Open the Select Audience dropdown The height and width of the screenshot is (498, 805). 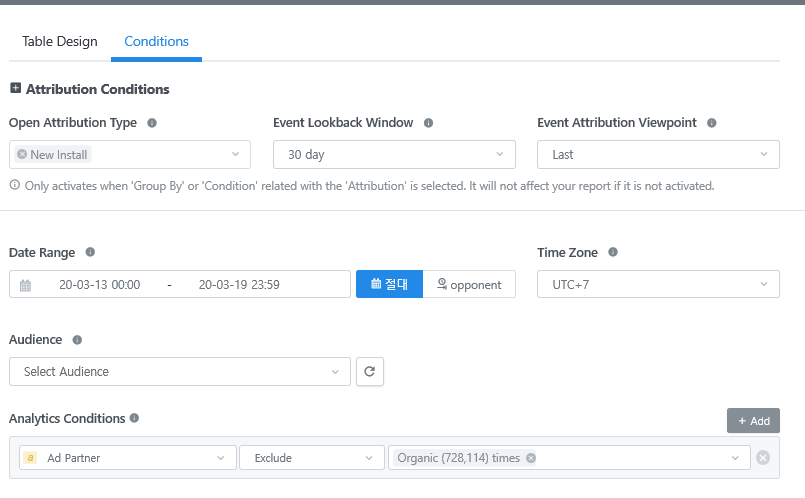(x=180, y=372)
